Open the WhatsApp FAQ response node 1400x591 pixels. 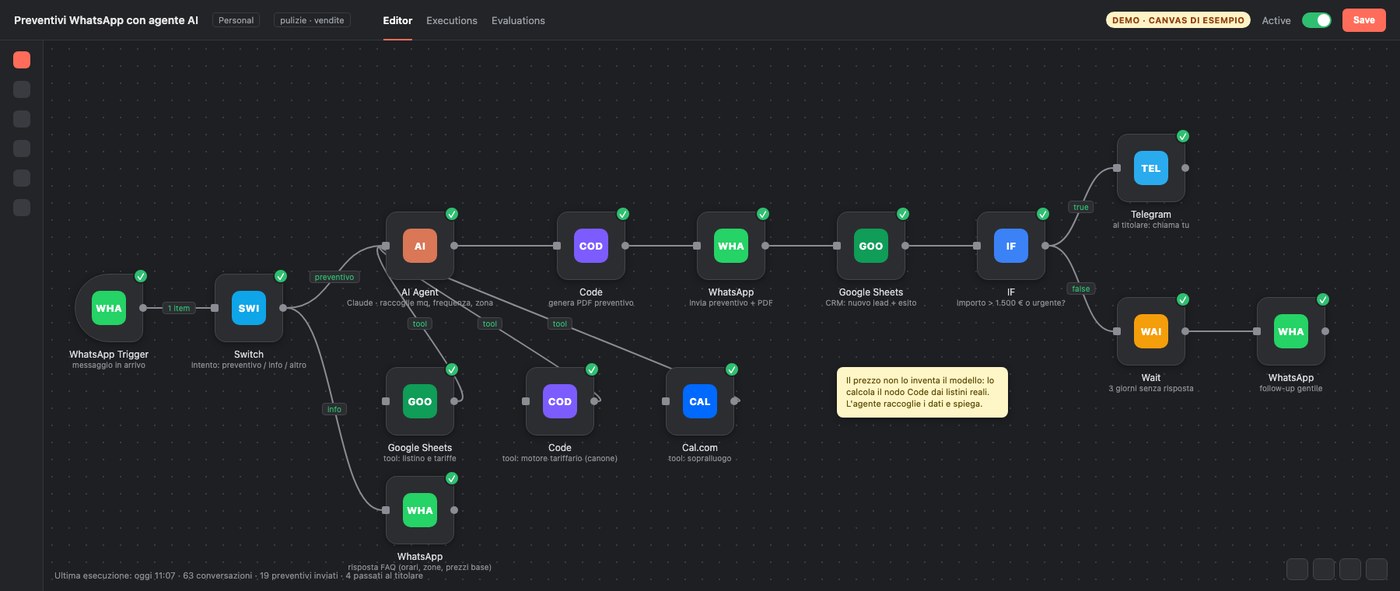pyautogui.click(x=420, y=510)
